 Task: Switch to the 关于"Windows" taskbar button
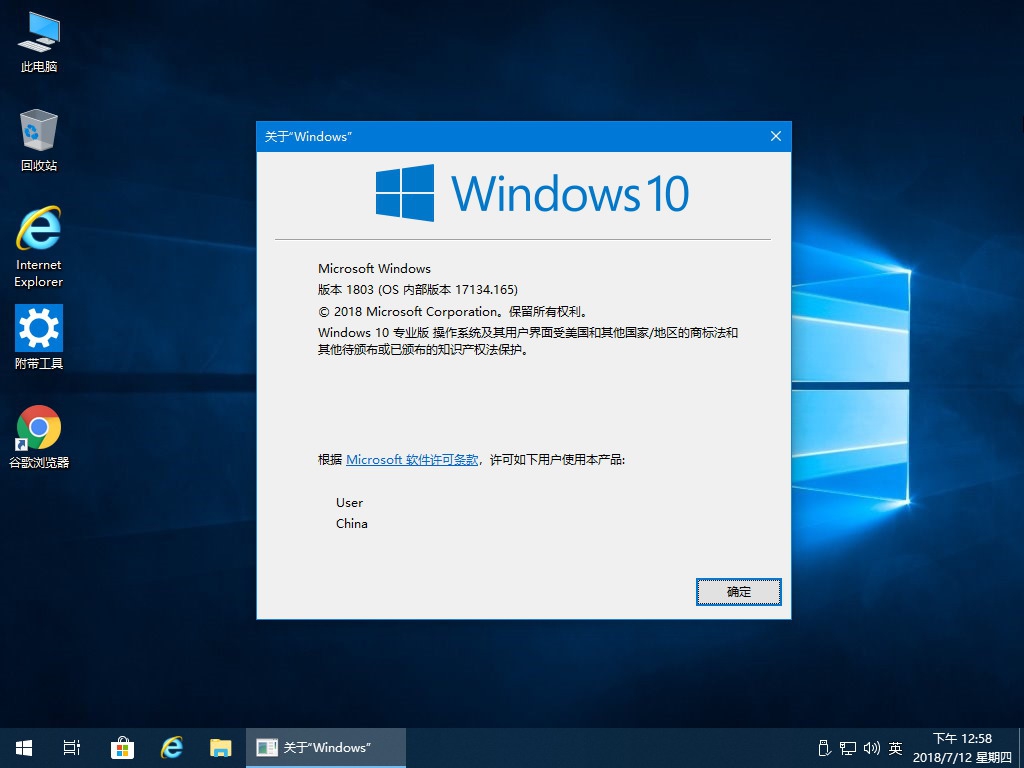coord(326,748)
